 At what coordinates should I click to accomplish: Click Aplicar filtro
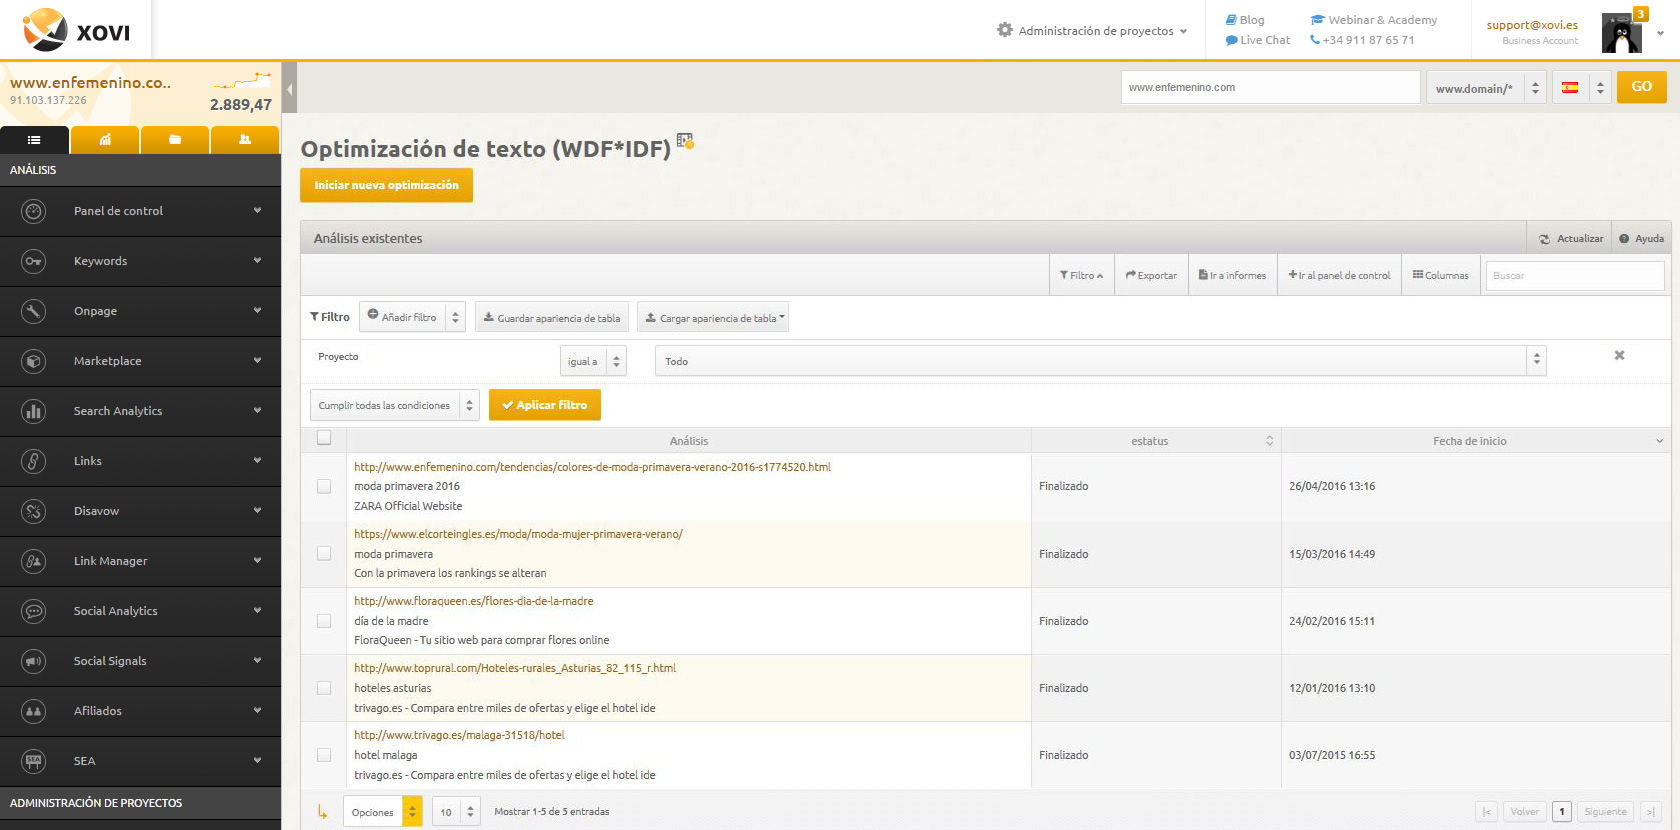pos(545,405)
